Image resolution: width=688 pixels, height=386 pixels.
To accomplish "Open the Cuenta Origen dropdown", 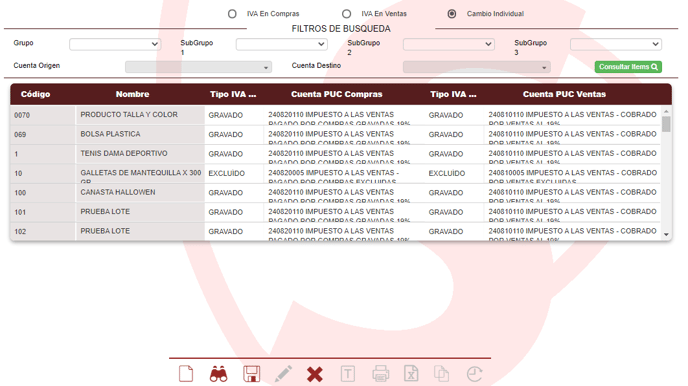I will (x=198, y=67).
